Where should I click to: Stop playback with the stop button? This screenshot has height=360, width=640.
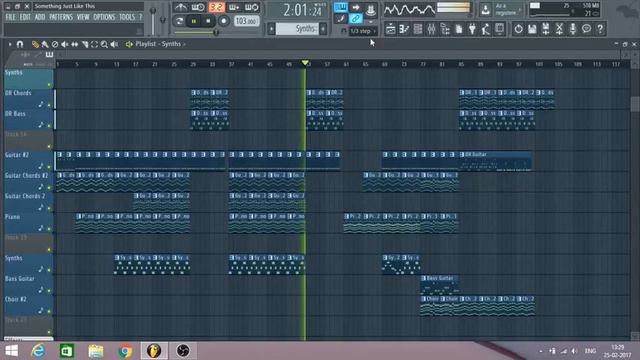[208, 21]
